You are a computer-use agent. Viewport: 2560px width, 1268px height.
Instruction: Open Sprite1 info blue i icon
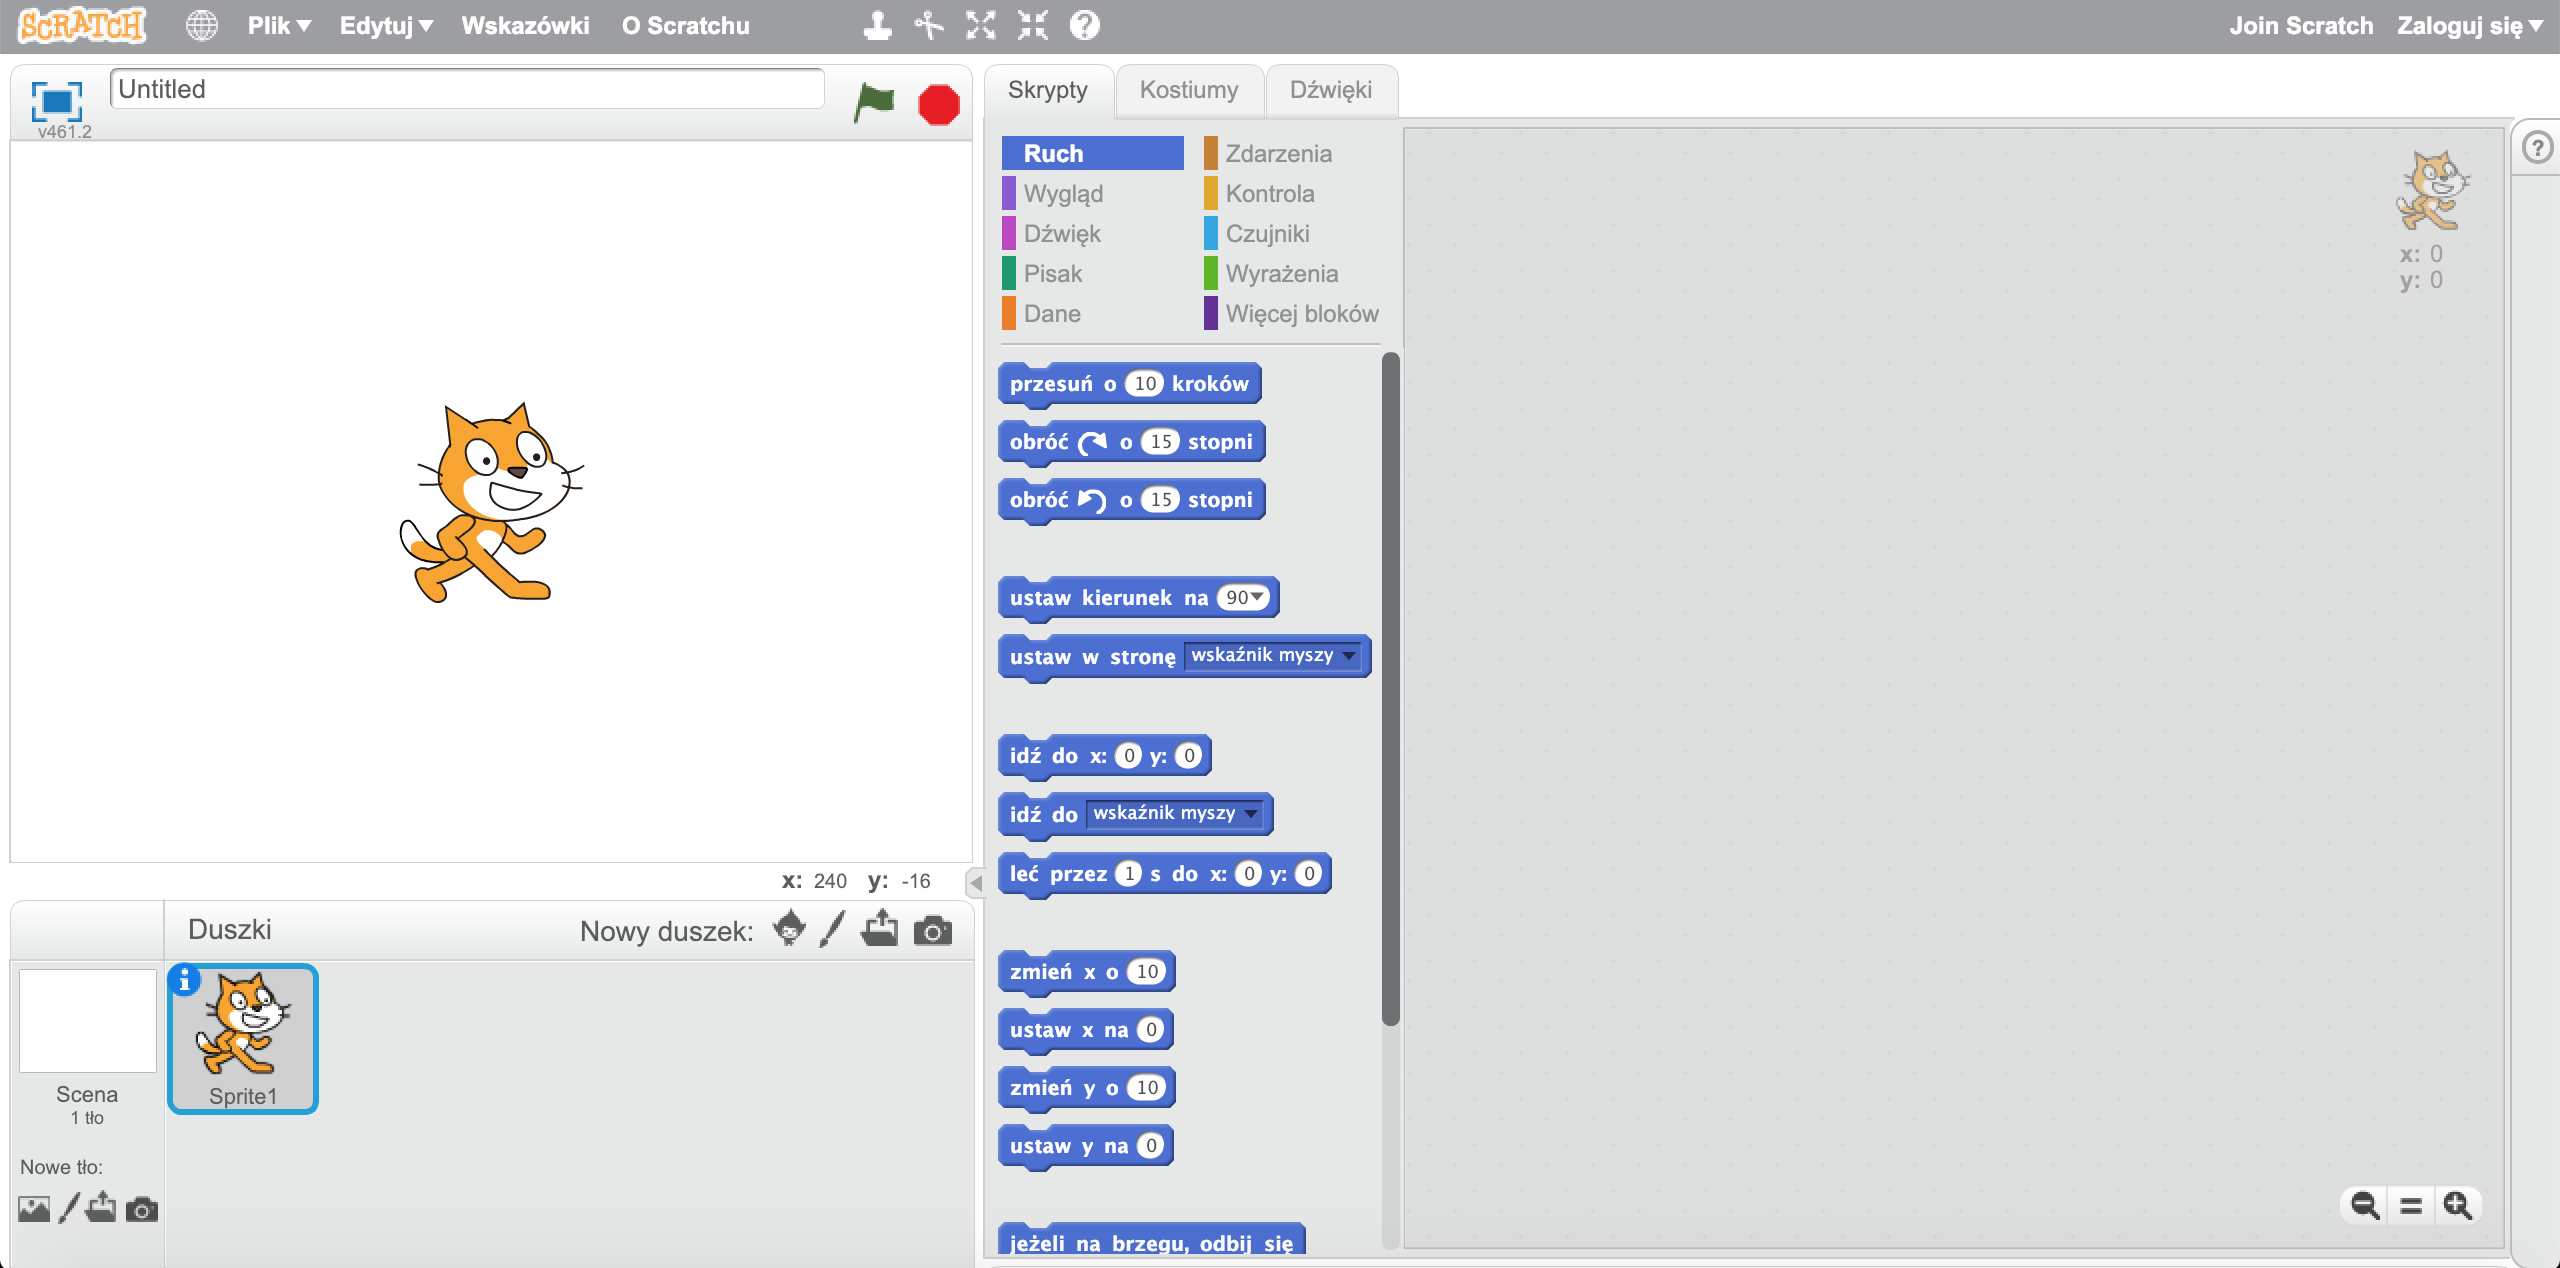click(x=184, y=982)
